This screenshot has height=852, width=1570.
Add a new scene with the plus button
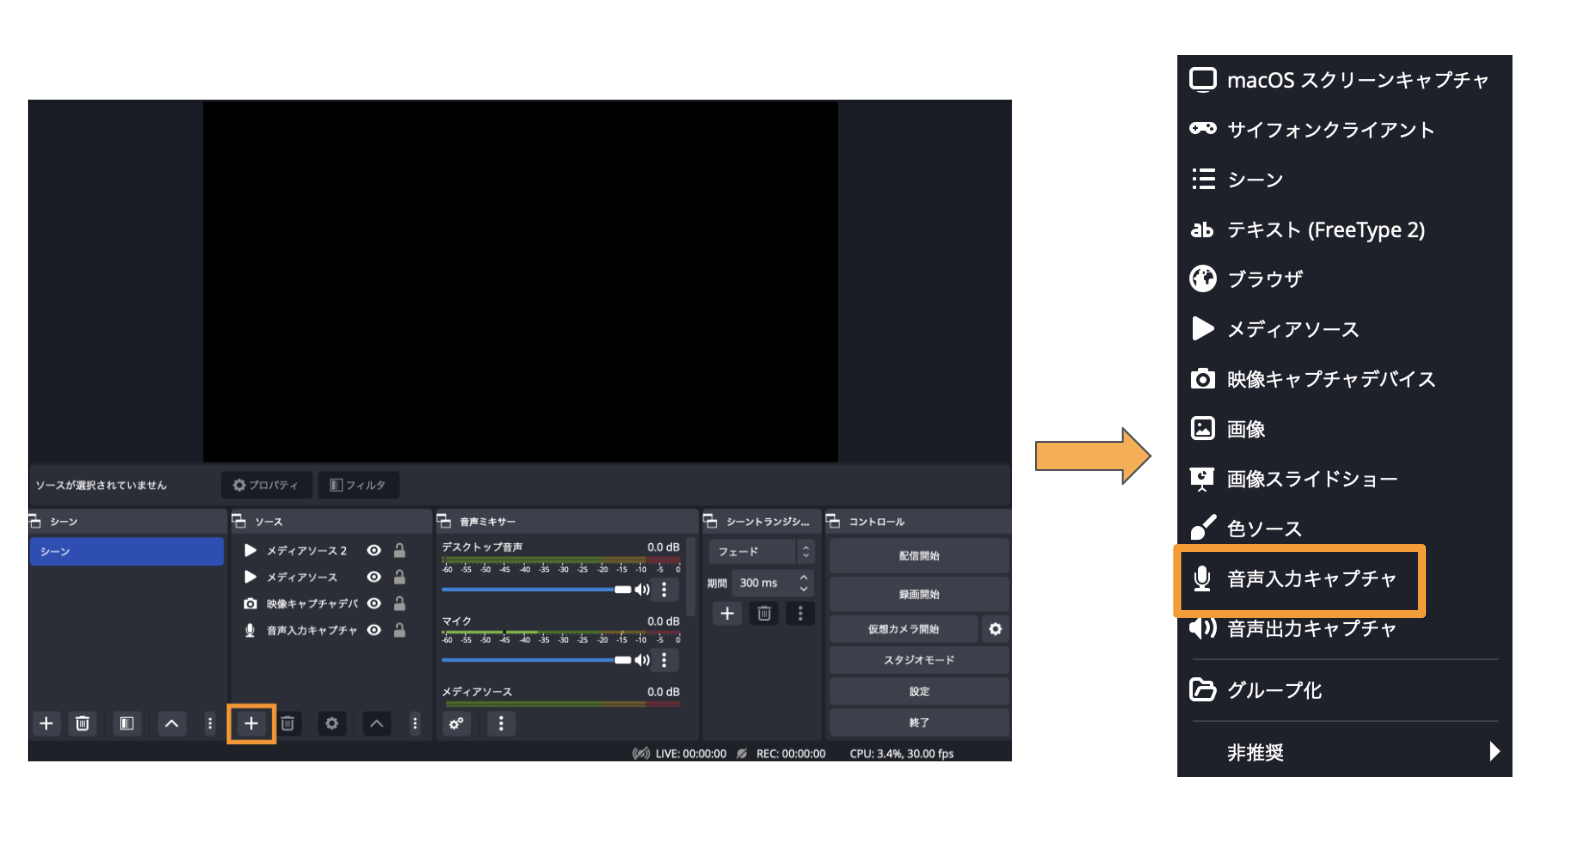coord(46,723)
